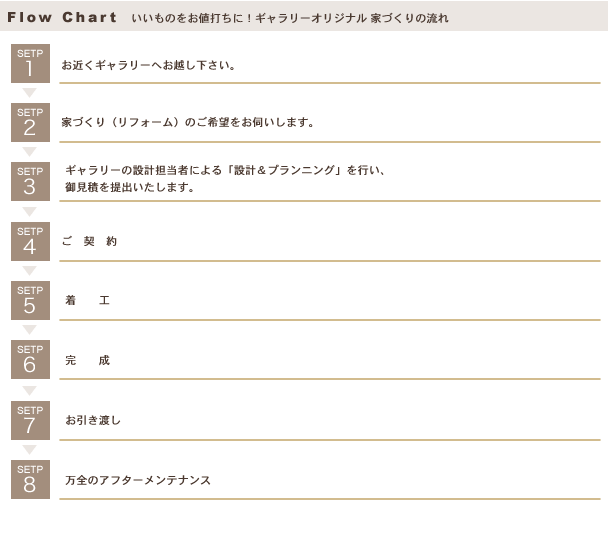Click the text お近くギャラリーへお越し下さい
Screen dimensions: 610x550
tap(148, 65)
